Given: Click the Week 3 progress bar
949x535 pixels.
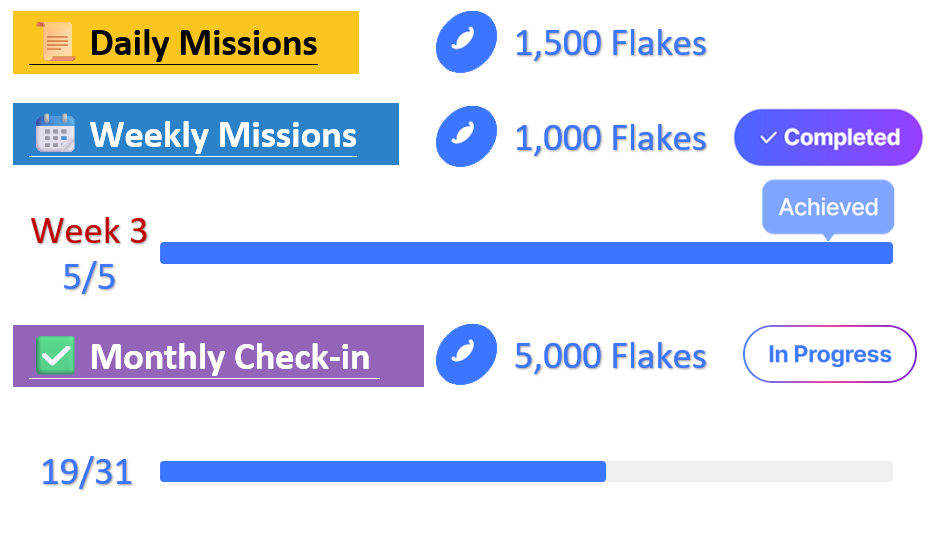Looking at the screenshot, I should pos(526,253).
